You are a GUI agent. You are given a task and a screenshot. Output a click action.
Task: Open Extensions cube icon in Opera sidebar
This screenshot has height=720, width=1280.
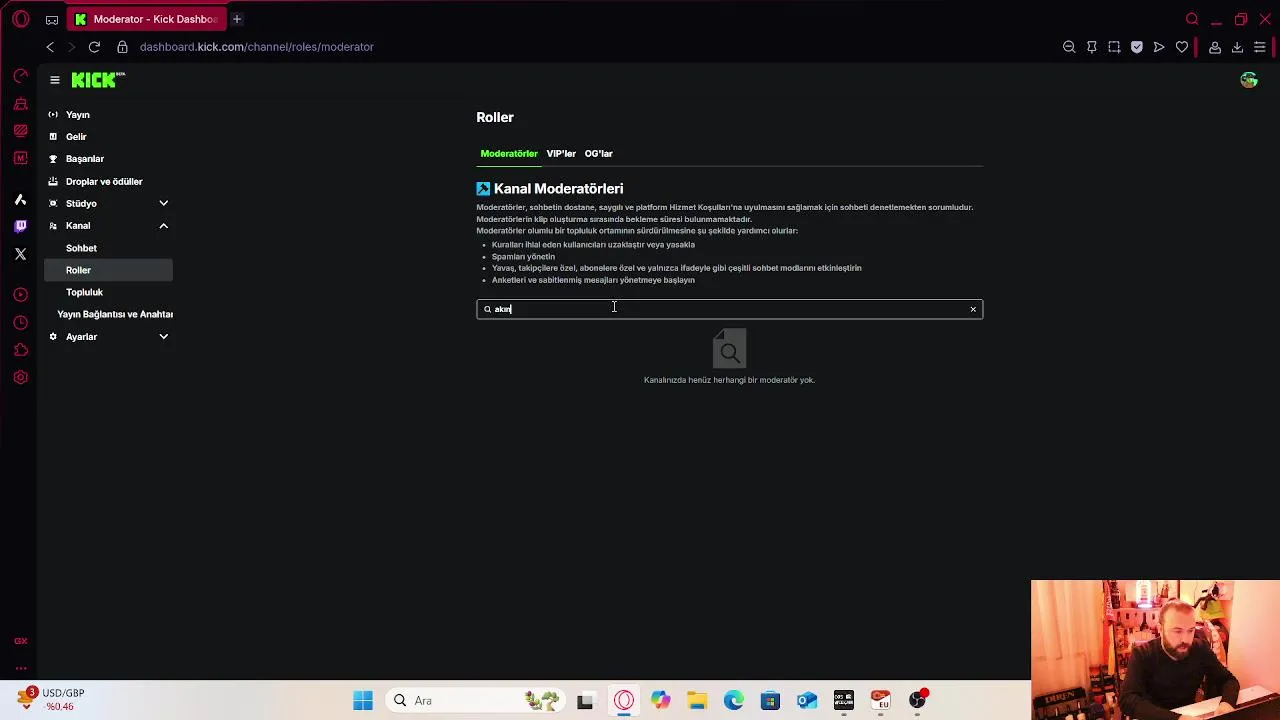[20, 350]
